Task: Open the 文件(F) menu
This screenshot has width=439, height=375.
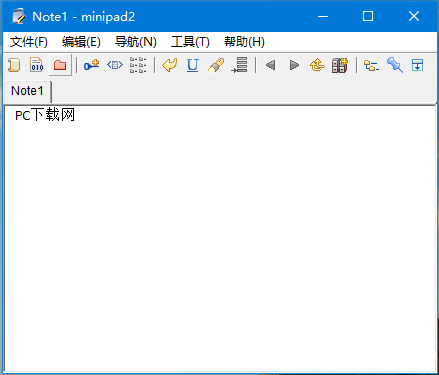Action: pos(29,42)
